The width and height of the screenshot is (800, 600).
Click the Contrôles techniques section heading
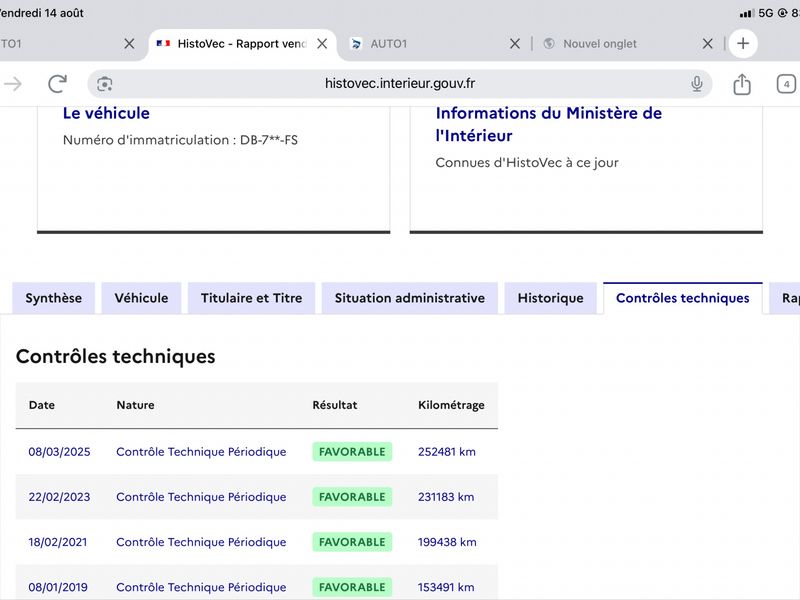point(116,356)
